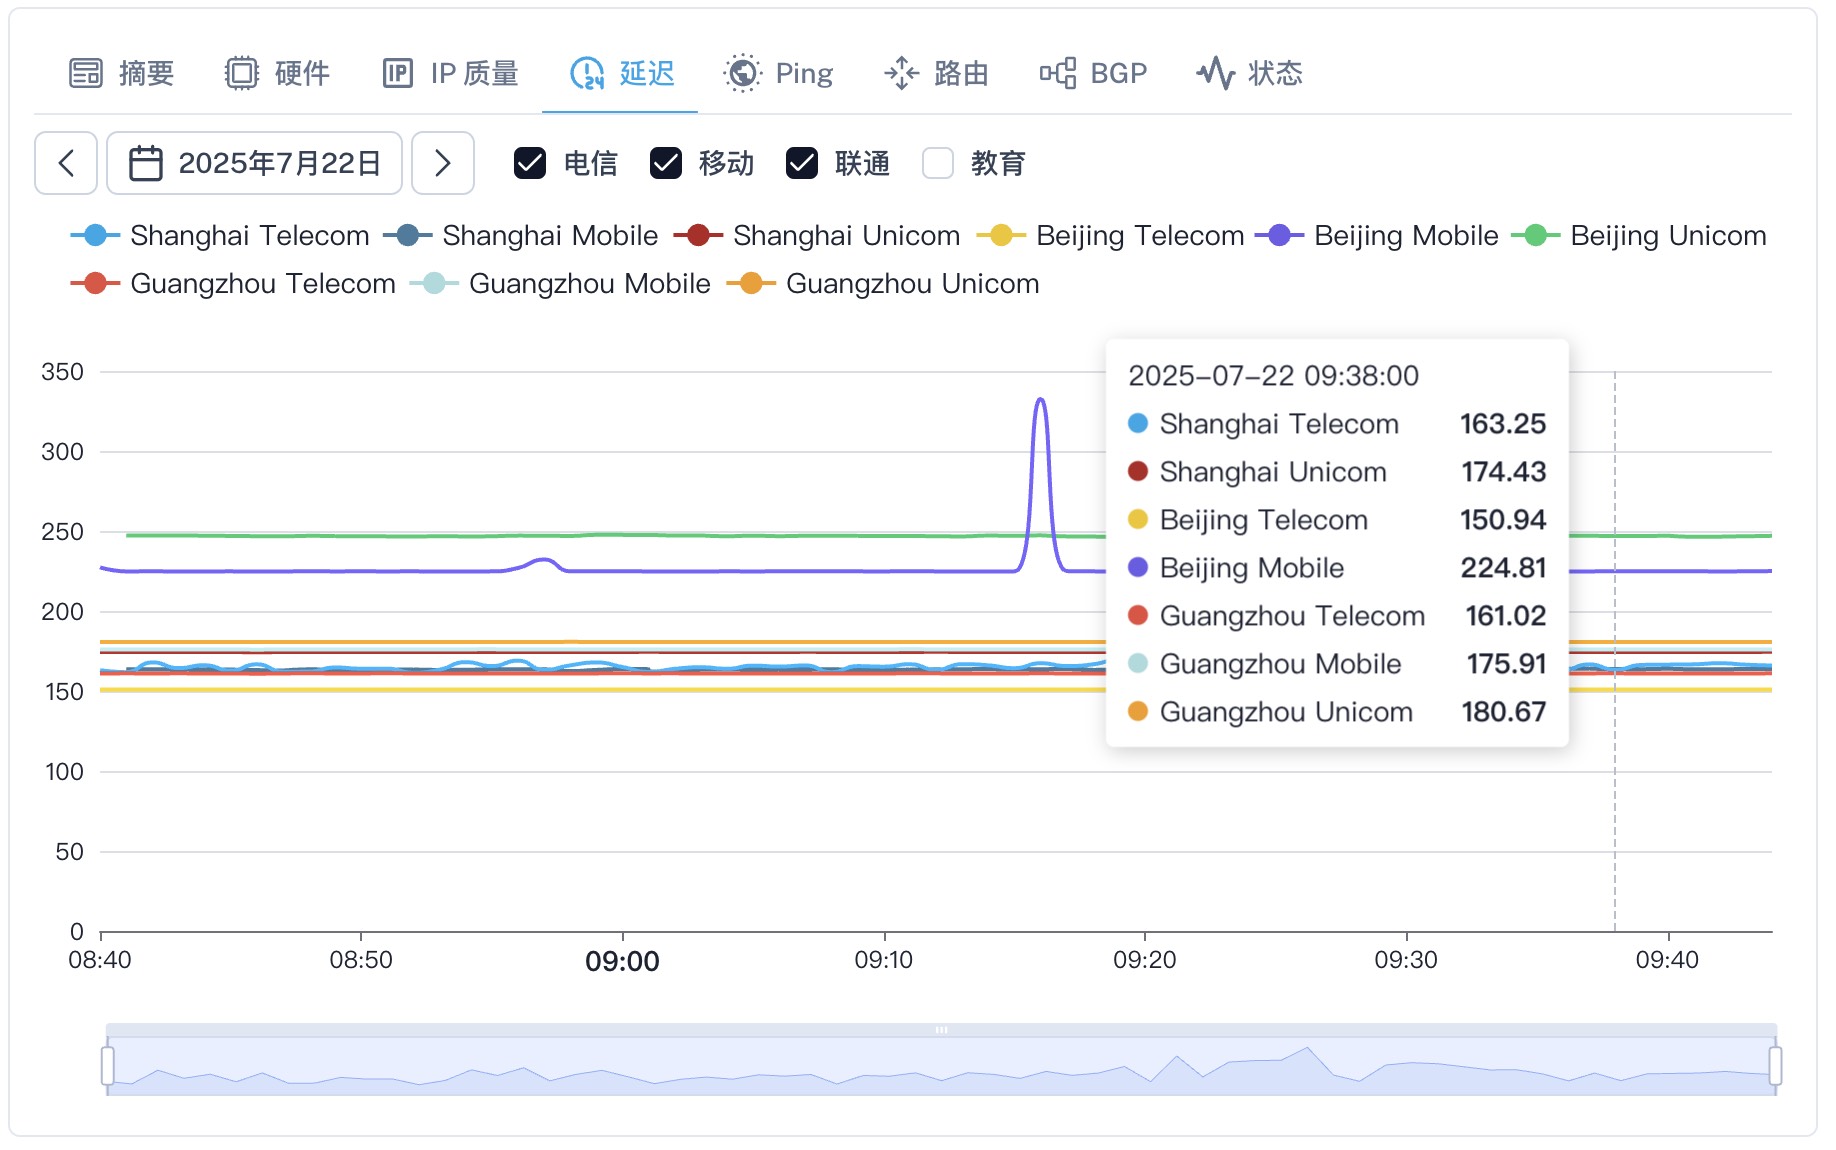
Task: Open the 路由 route tracing icon
Action: (902, 72)
